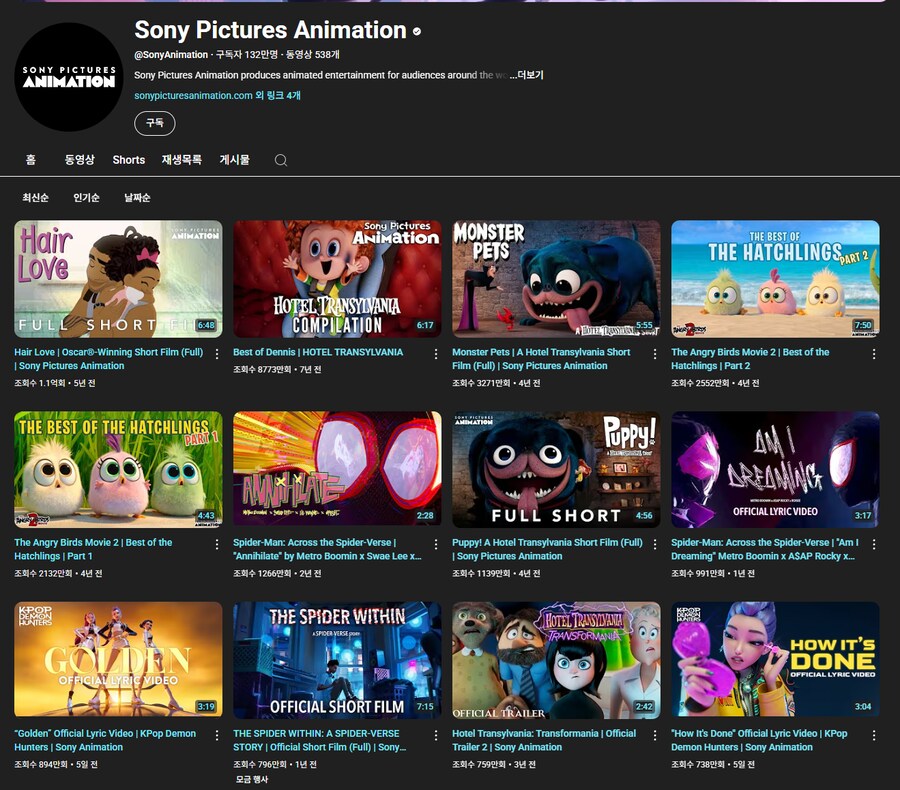Image resolution: width=900 pixels, height=790 pixels.
Task: Open options menu for Am I Dreaming video
Action: (874, 544)
